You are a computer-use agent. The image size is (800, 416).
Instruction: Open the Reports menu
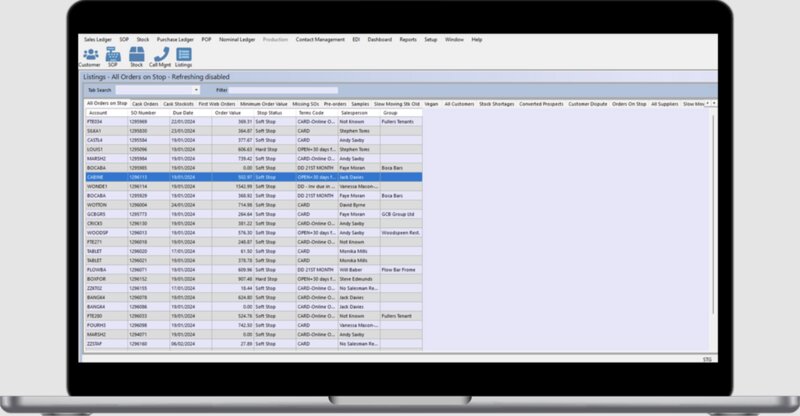(408, 39)
